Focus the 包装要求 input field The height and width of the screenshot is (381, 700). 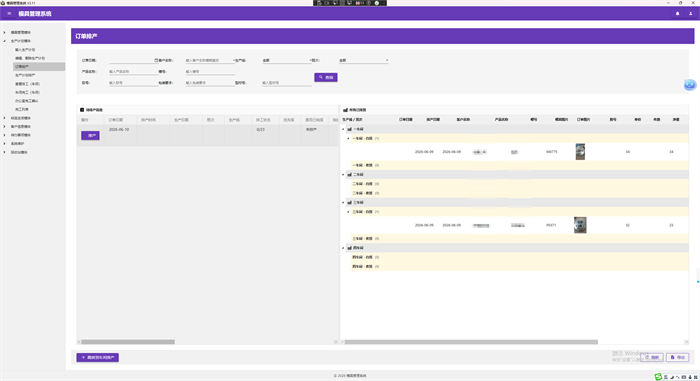tap(210, 83)
